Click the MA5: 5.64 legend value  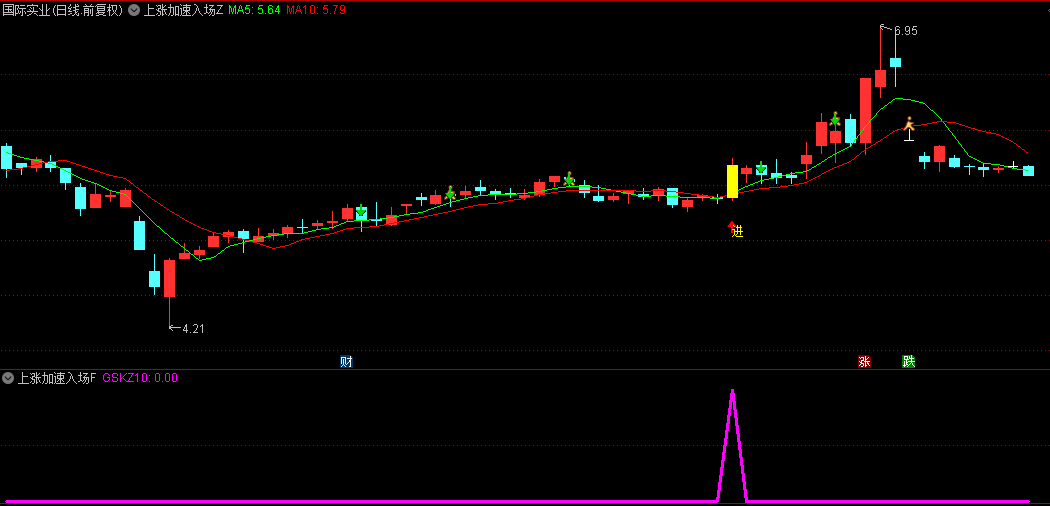click(x=254, y=10)
